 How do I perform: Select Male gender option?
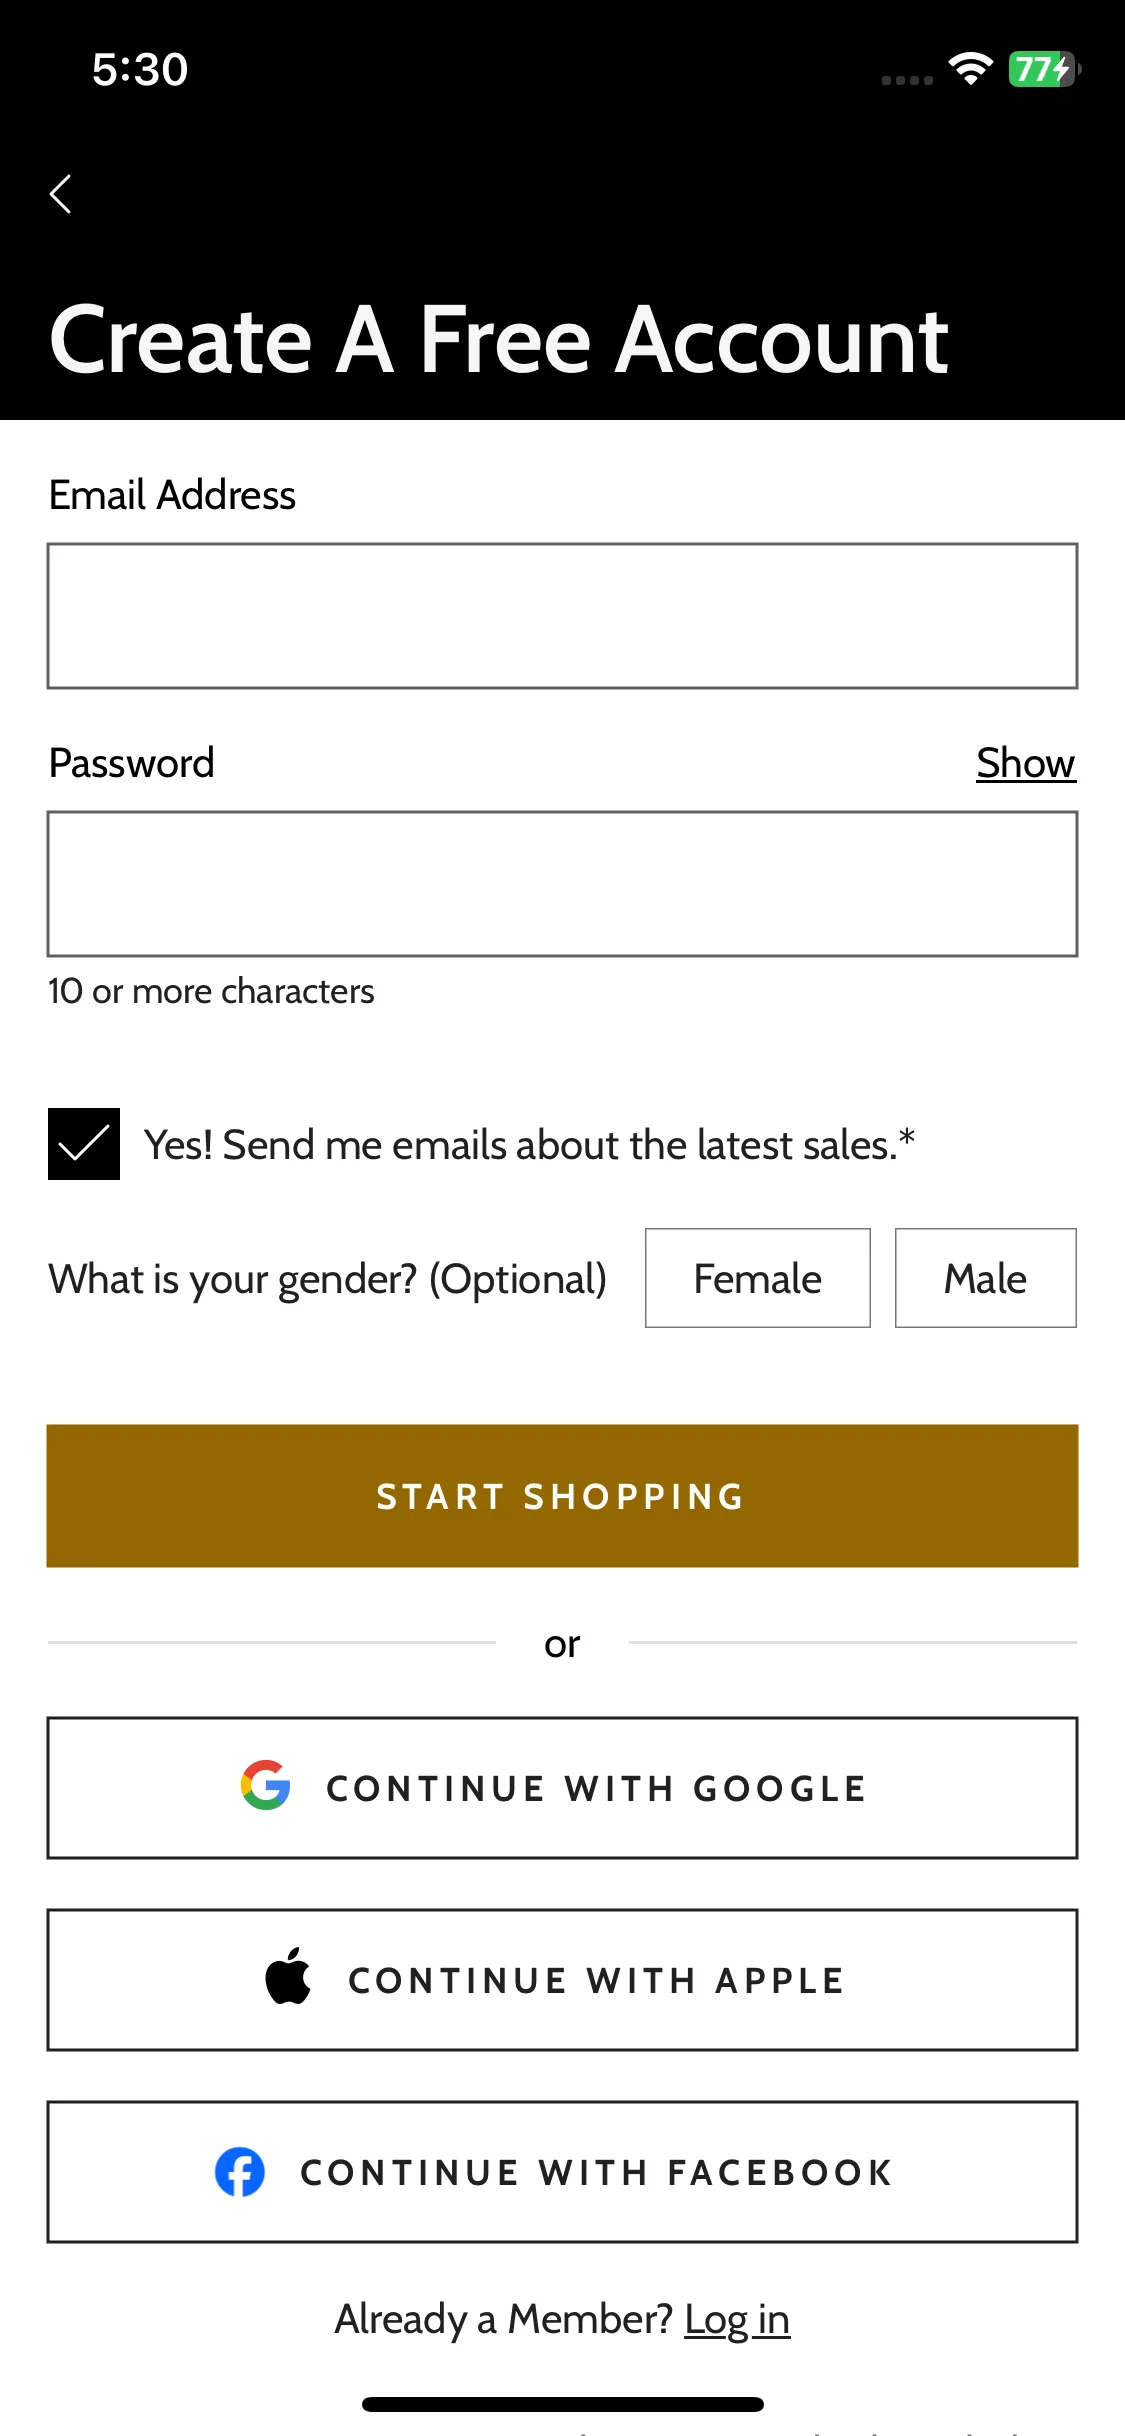(x=986, y=1278)
